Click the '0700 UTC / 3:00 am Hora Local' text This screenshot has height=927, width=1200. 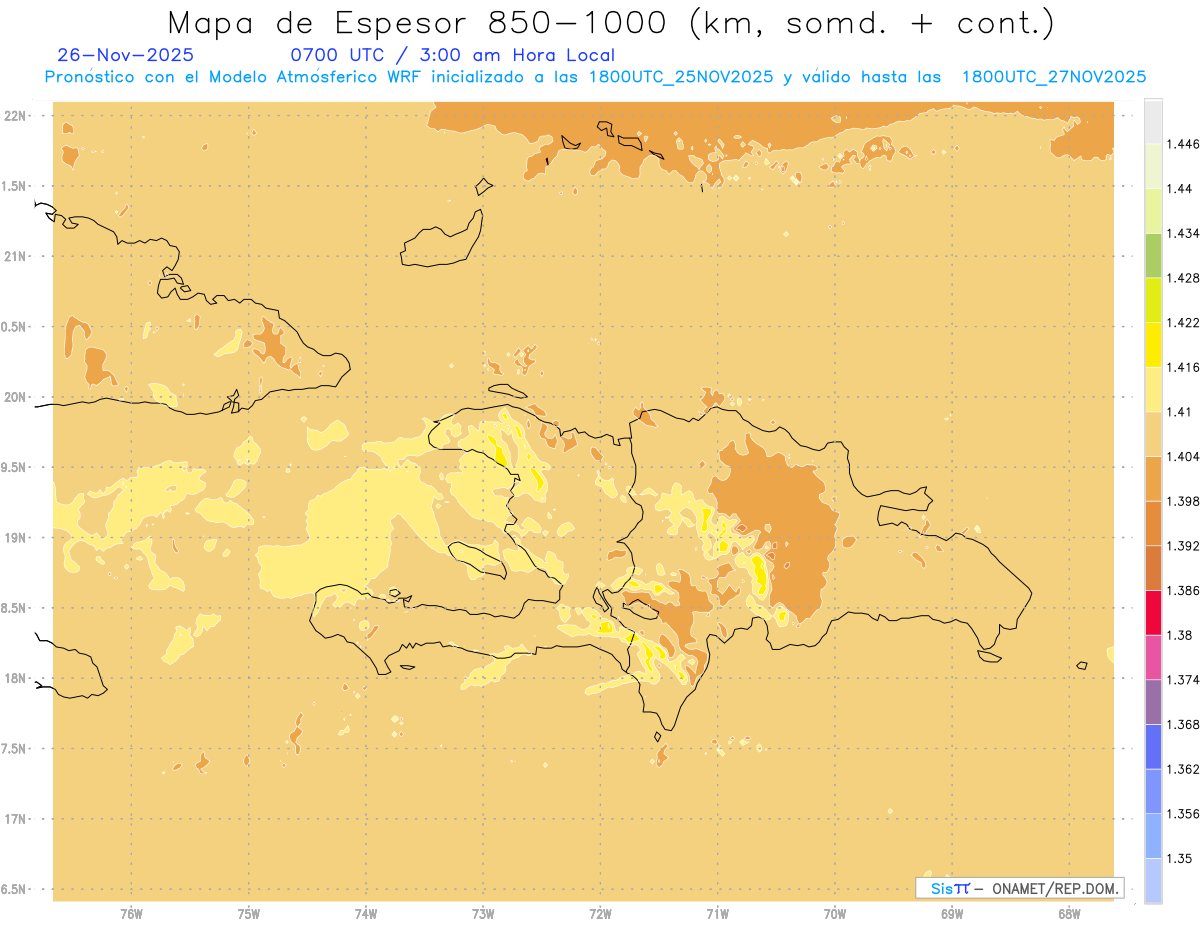pos(452,55)
